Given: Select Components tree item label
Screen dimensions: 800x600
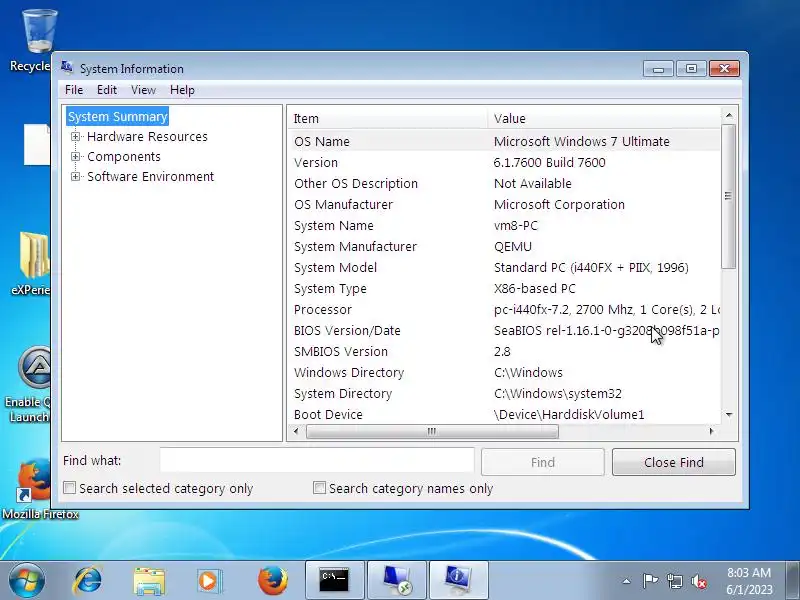Looking at the screenshot, I should click(x=124, y=156).
